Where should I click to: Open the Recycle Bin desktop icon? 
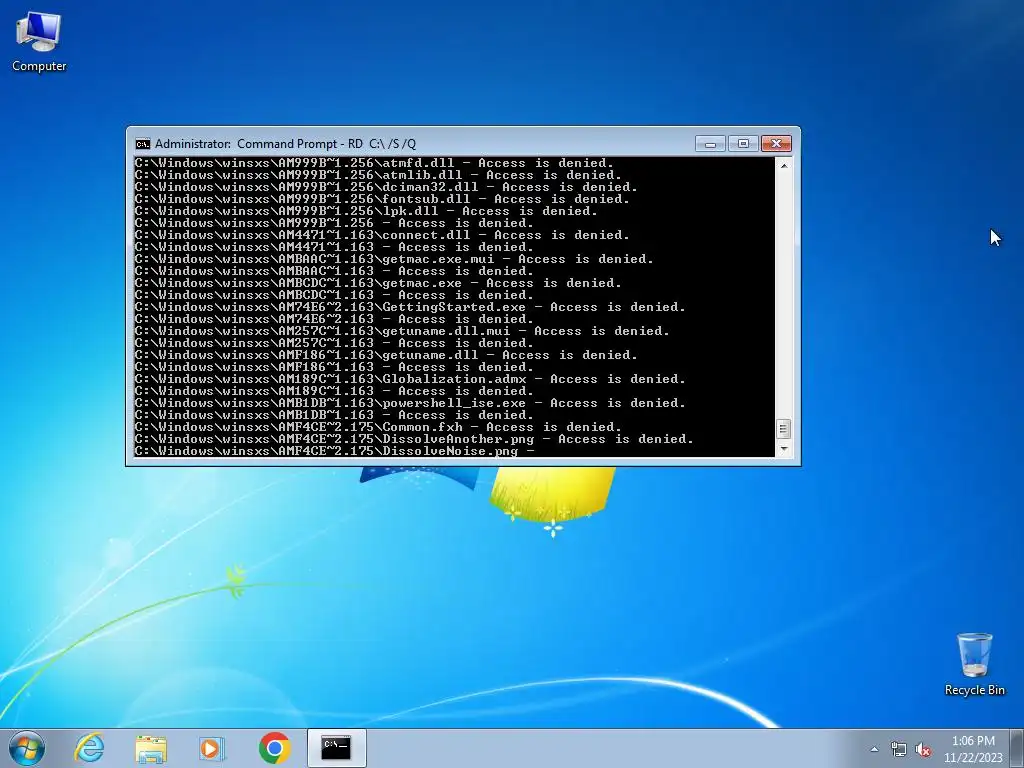[x=974, y=664]
